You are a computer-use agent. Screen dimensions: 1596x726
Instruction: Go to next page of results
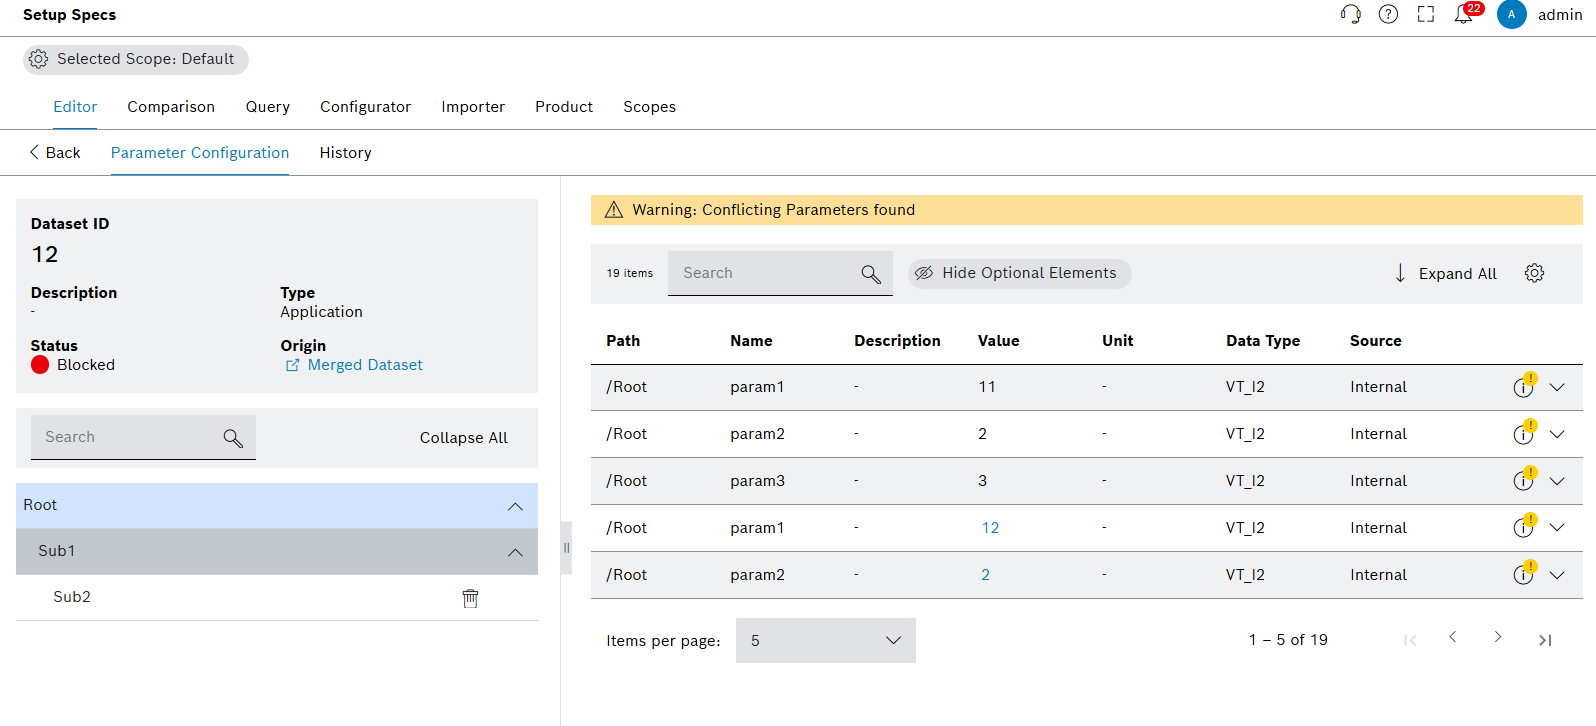pyautogui.click(x=1497, y=638)
